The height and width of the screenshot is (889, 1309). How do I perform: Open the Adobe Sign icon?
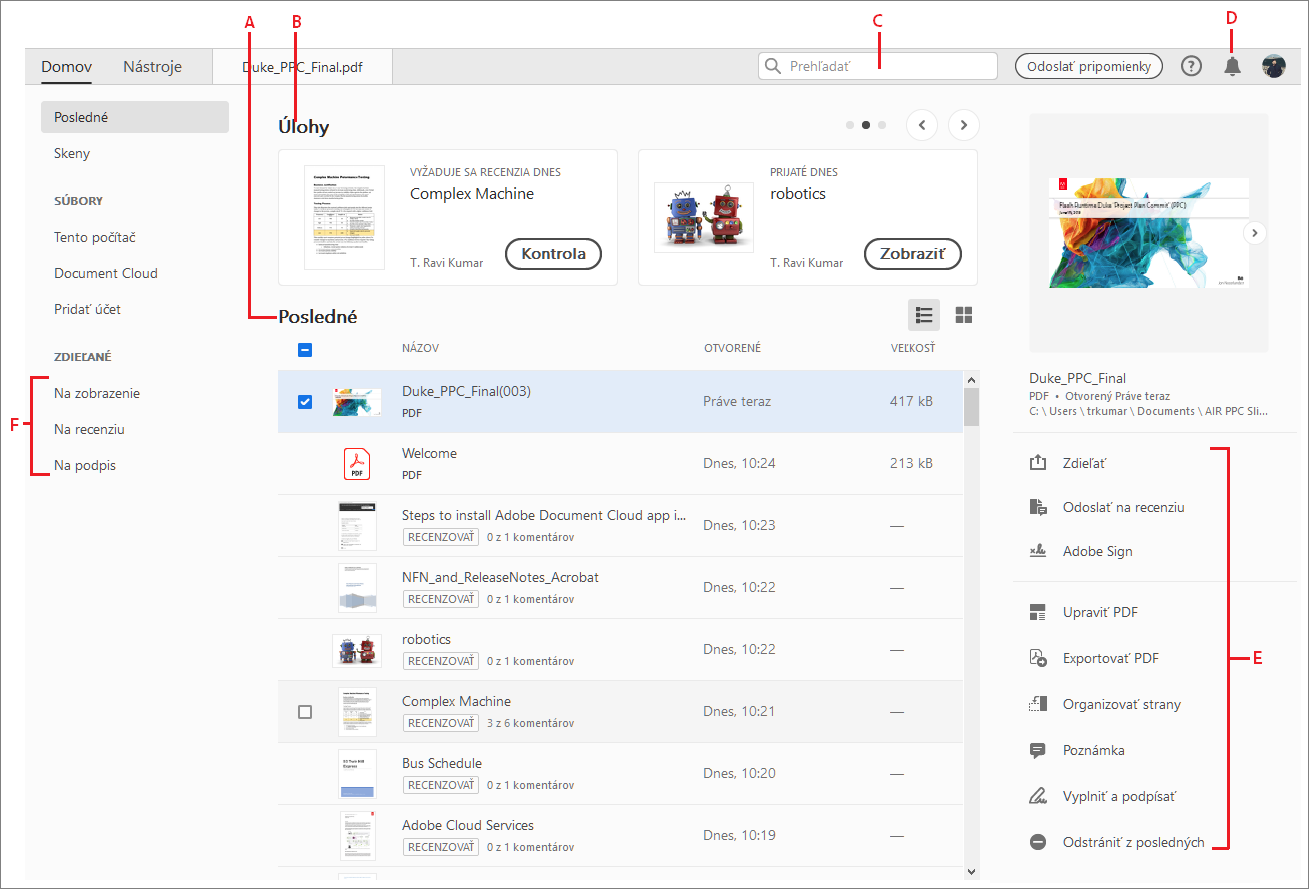tap(1037, 551)
